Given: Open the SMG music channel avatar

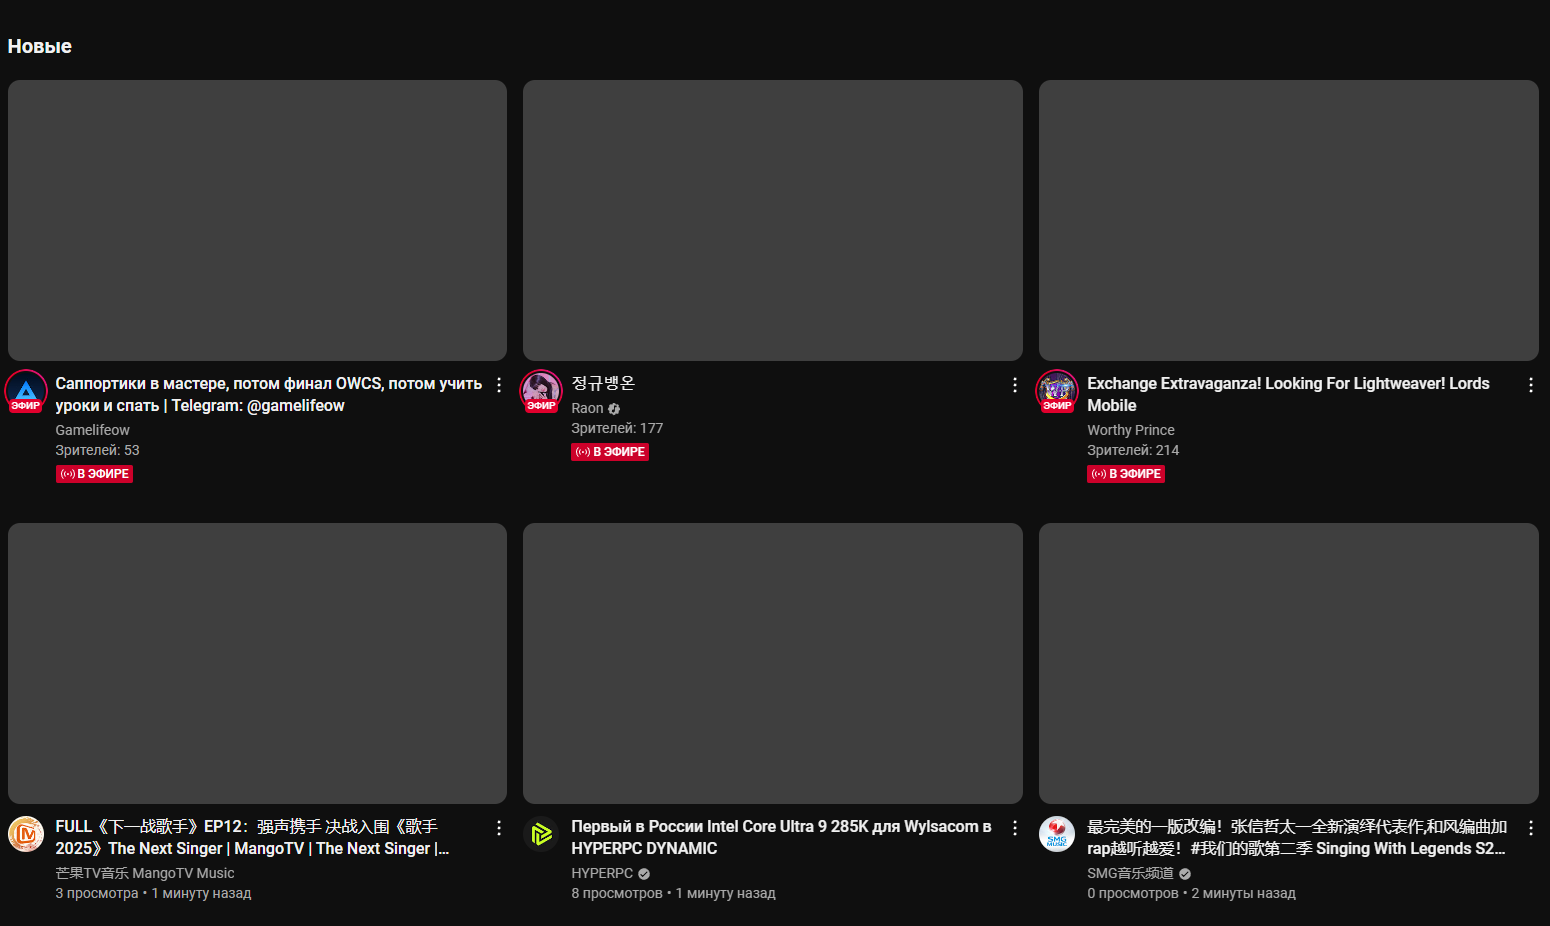Looking at the screenshot, I should [x=1057, y=834].
